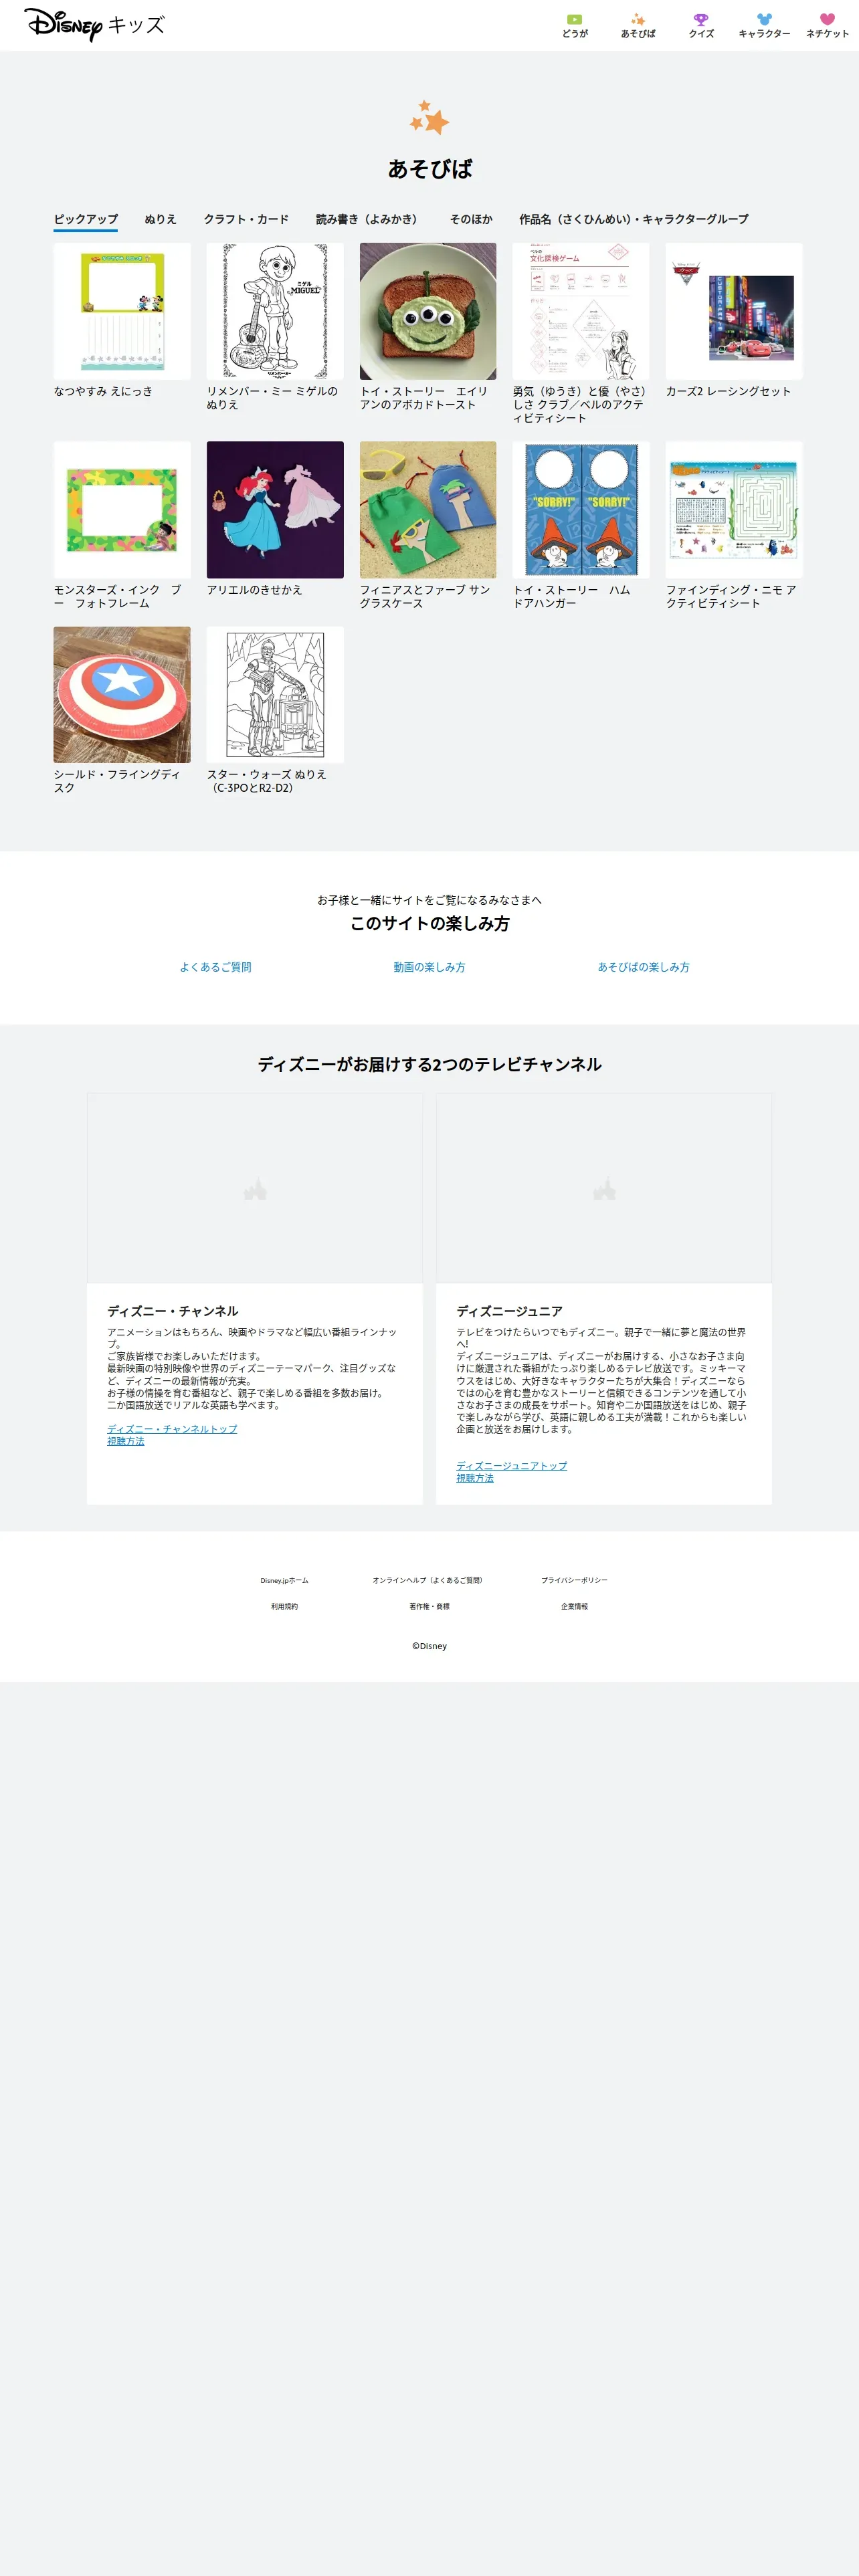859x2576 pixels.
Task: Click the Disney Kids logo
Action: pos(94,24)
